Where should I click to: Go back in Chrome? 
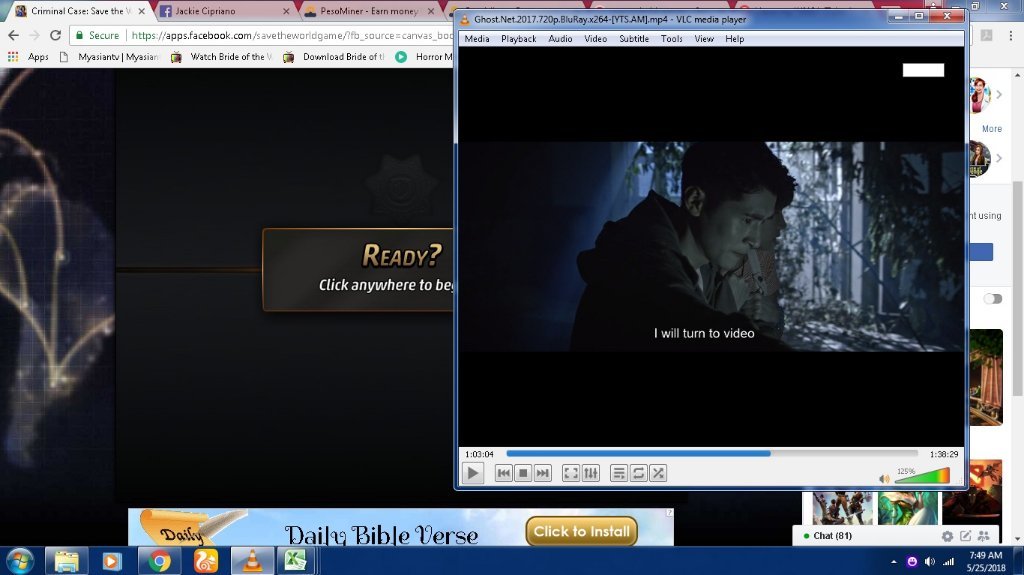pos(14,35)
